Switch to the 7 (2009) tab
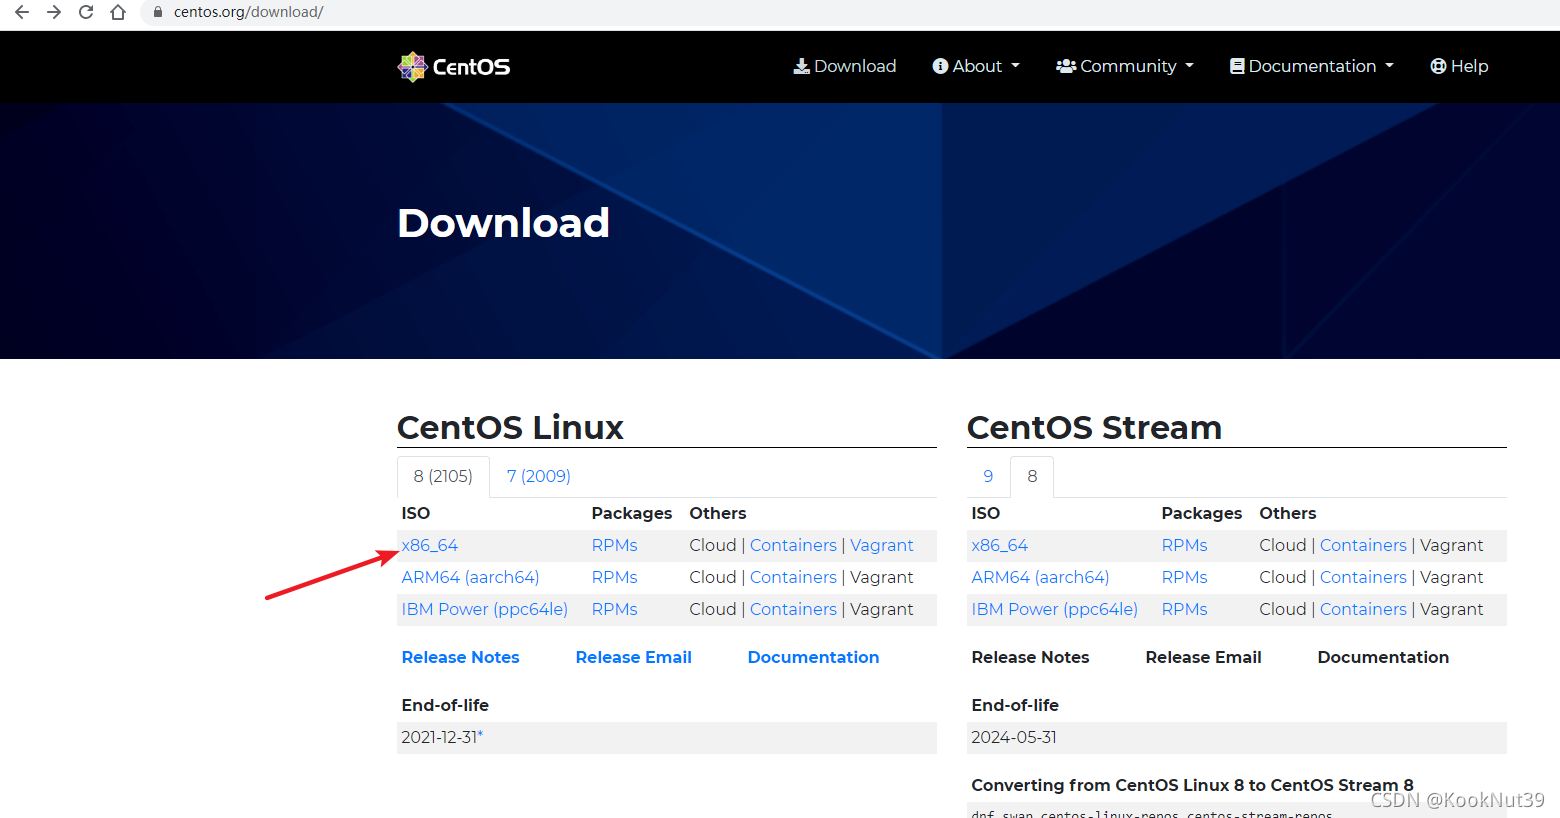 538,476
